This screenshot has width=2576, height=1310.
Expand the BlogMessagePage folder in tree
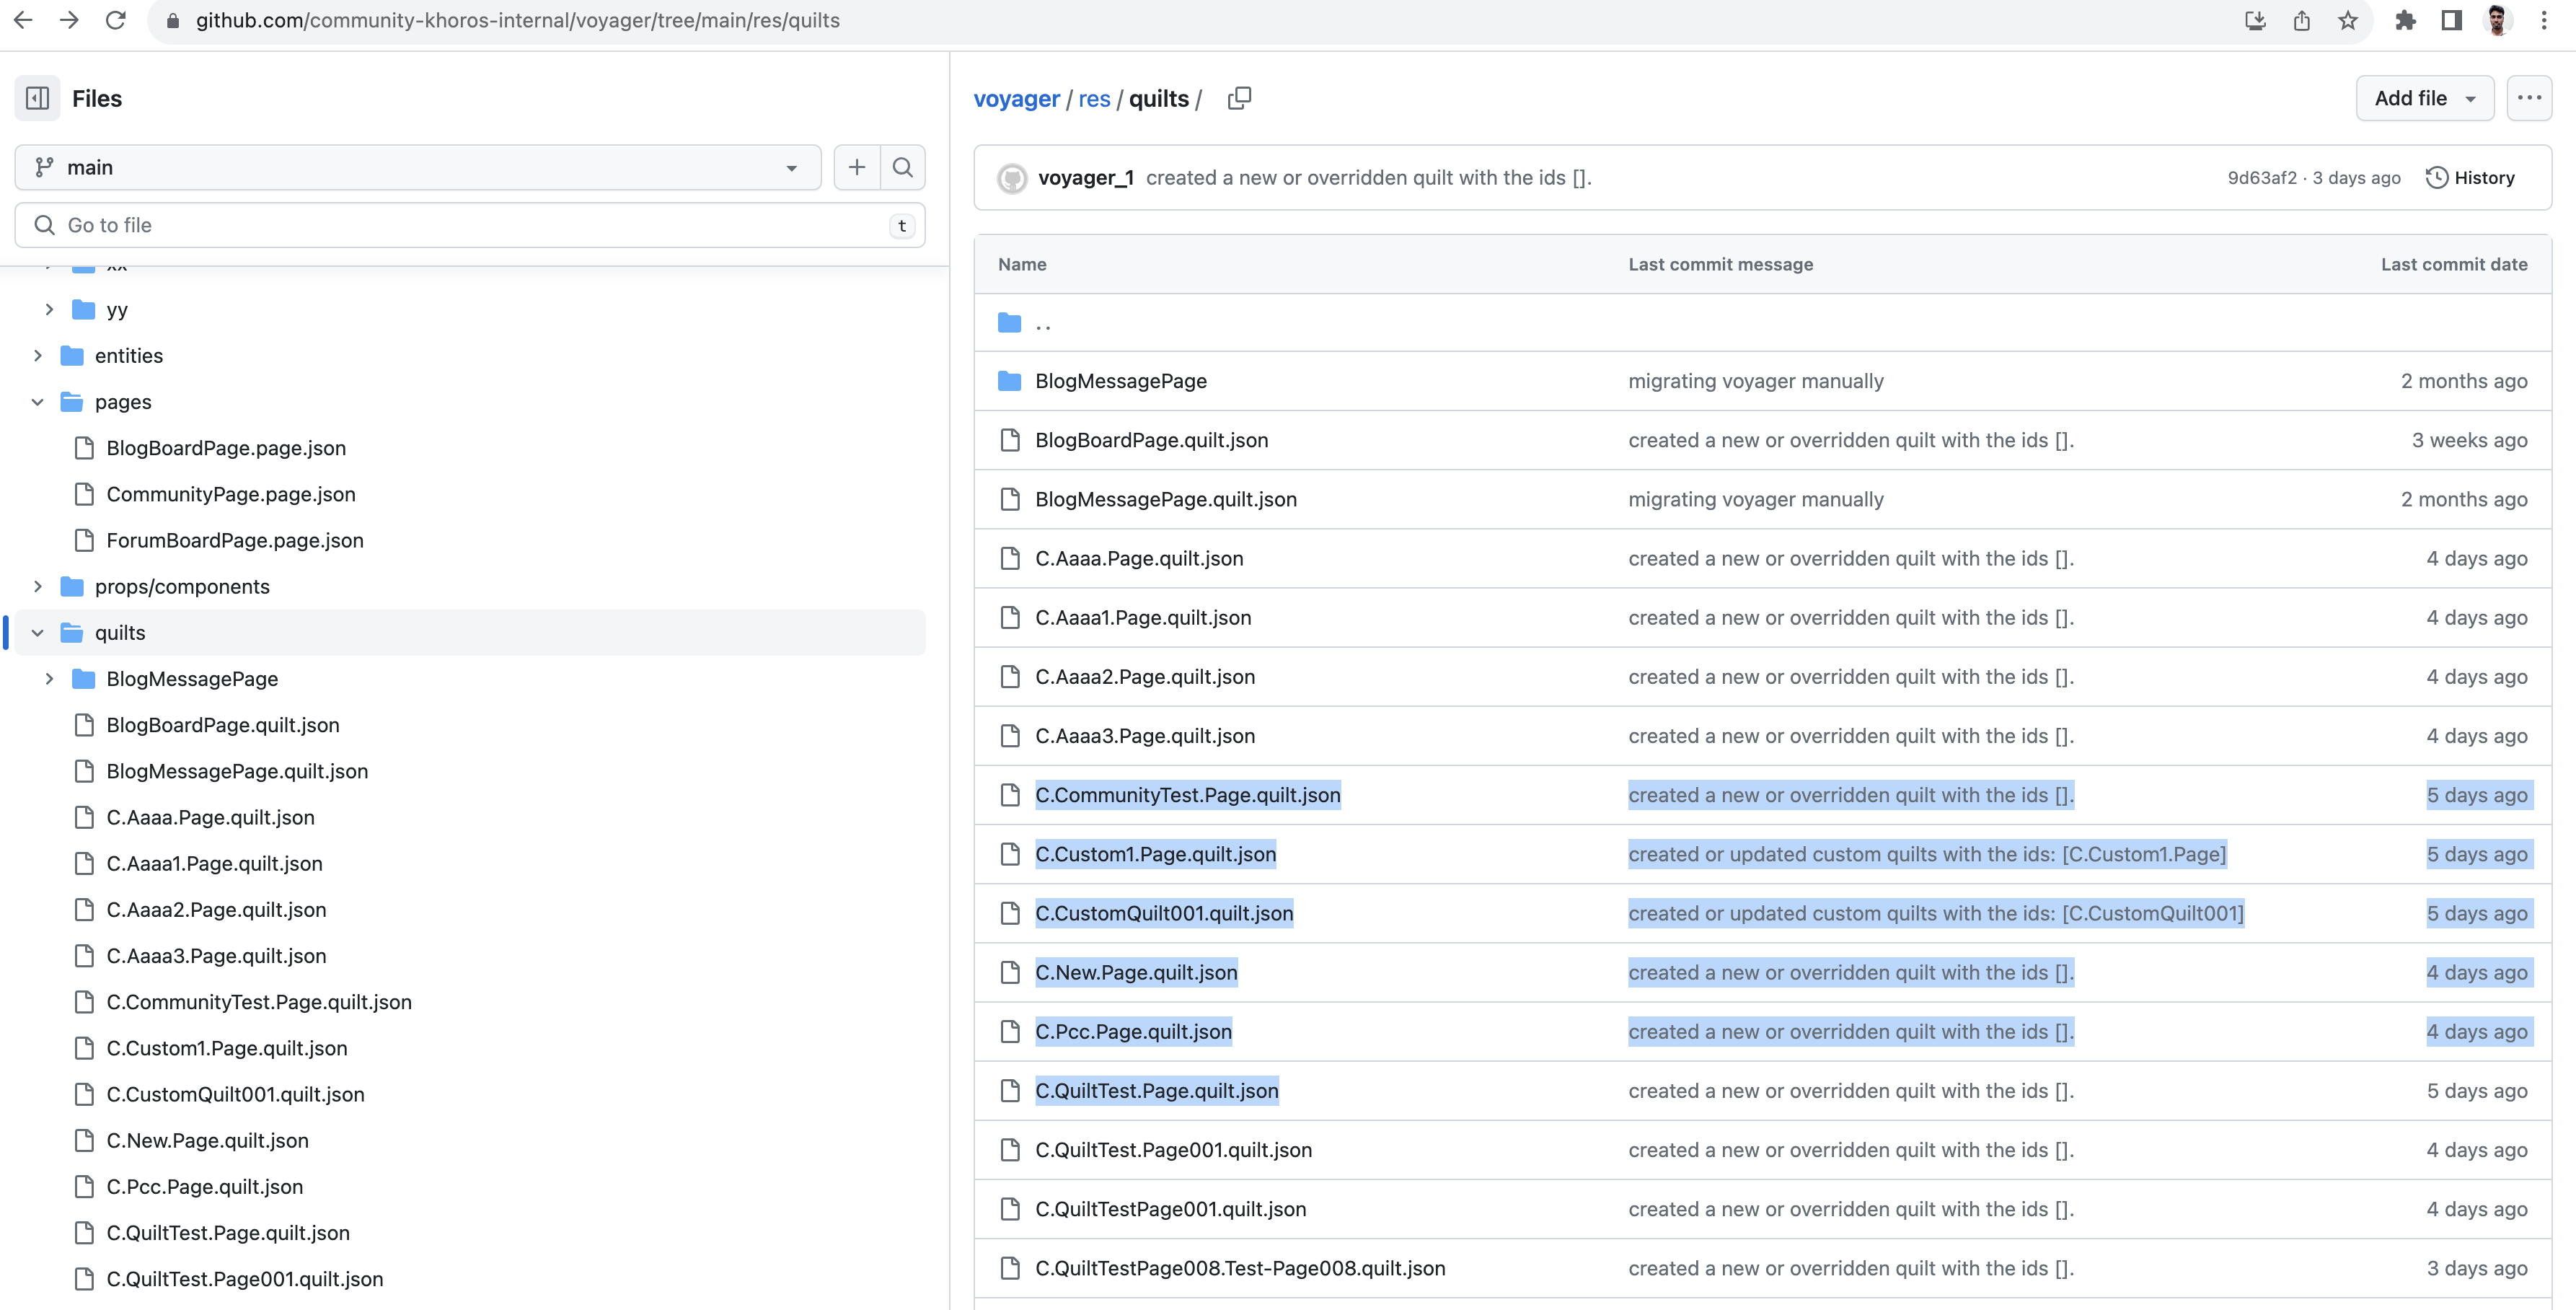pyautogui.click(x=49, y=678)
